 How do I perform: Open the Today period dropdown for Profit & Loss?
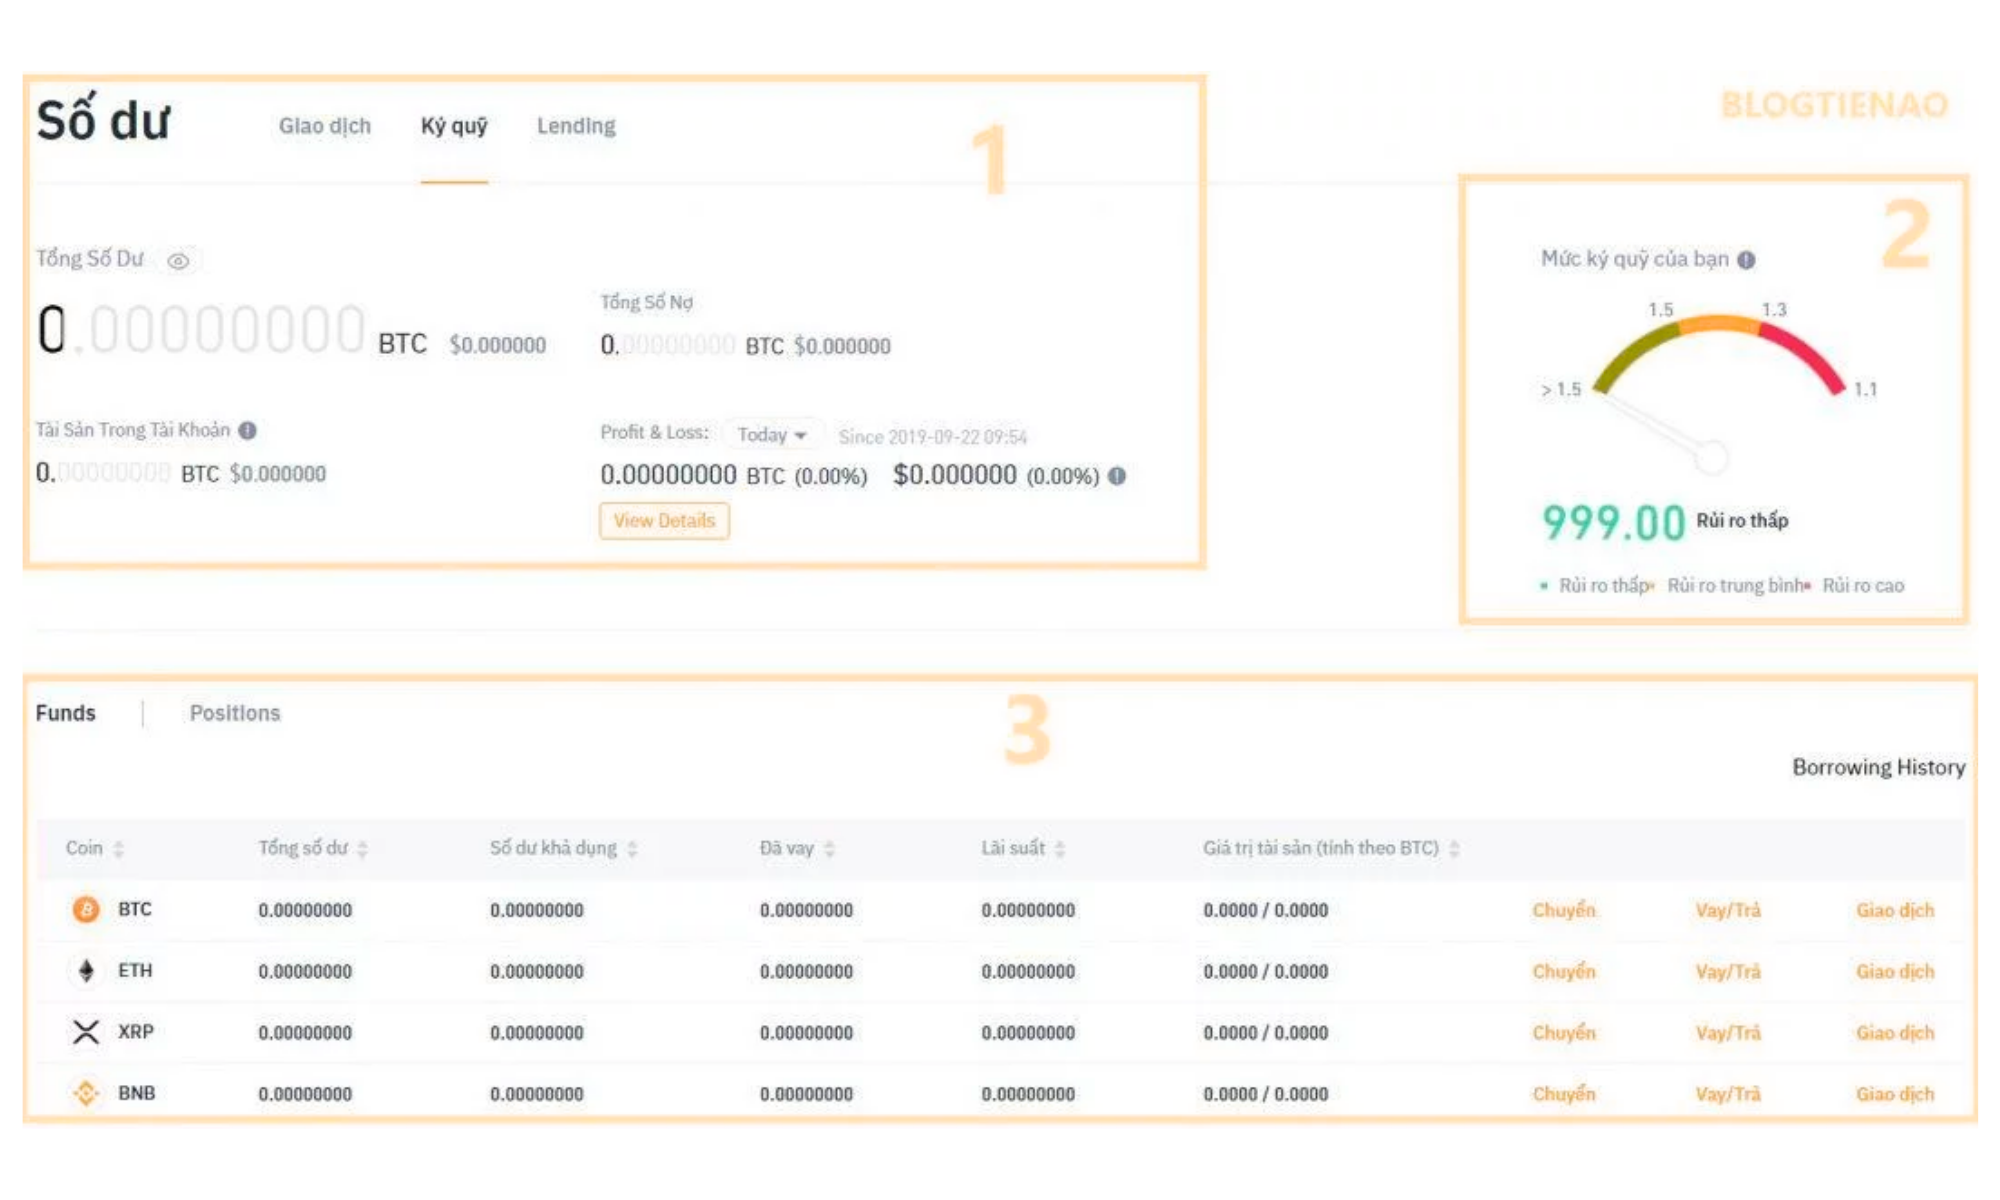771,434
